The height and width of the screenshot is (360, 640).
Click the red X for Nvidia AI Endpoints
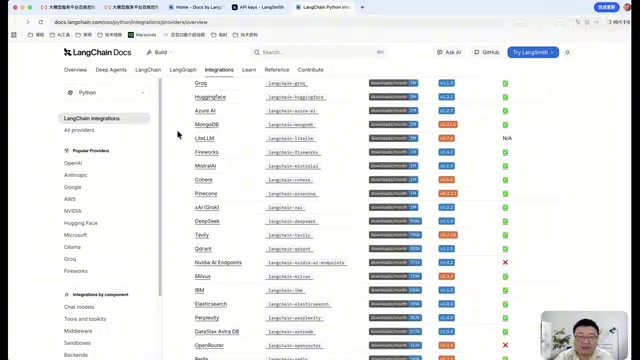pyautogui.click(x=505, y=262)
